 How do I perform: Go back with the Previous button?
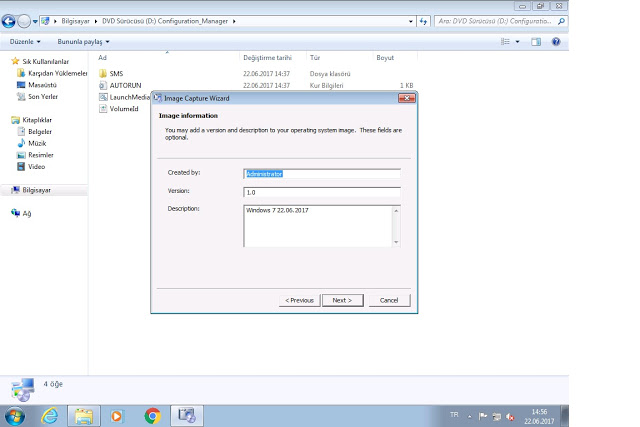pyautogui.click(x=299, y=300)
